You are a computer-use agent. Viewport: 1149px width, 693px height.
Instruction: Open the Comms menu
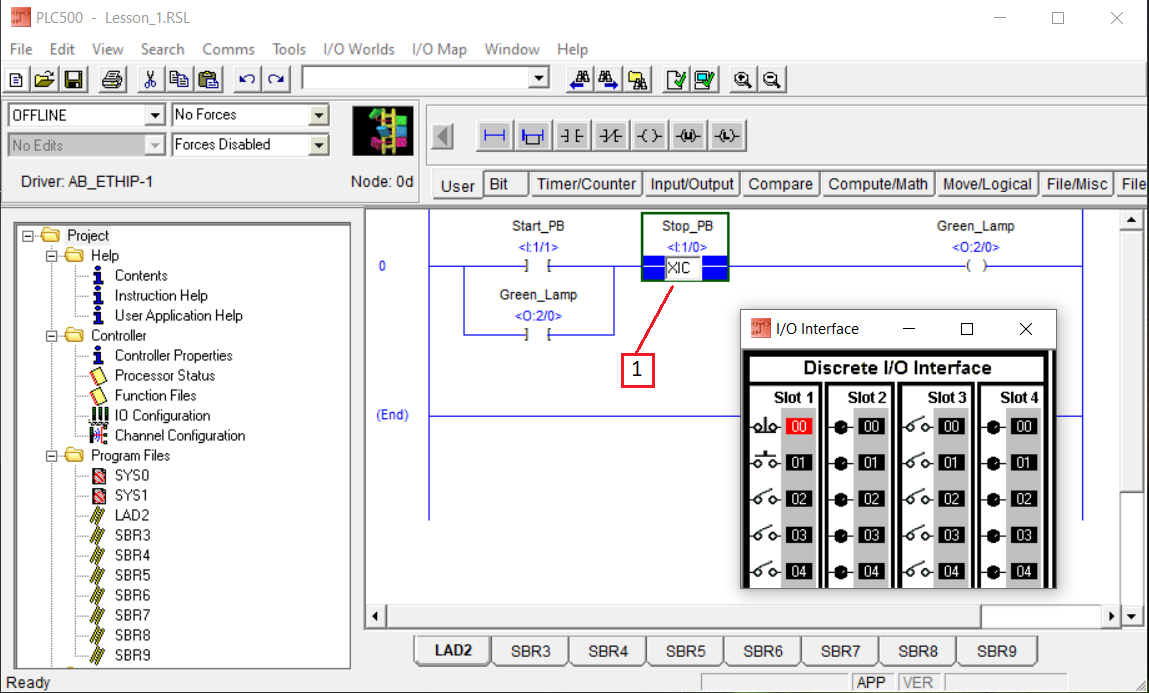tap(228, 49)
